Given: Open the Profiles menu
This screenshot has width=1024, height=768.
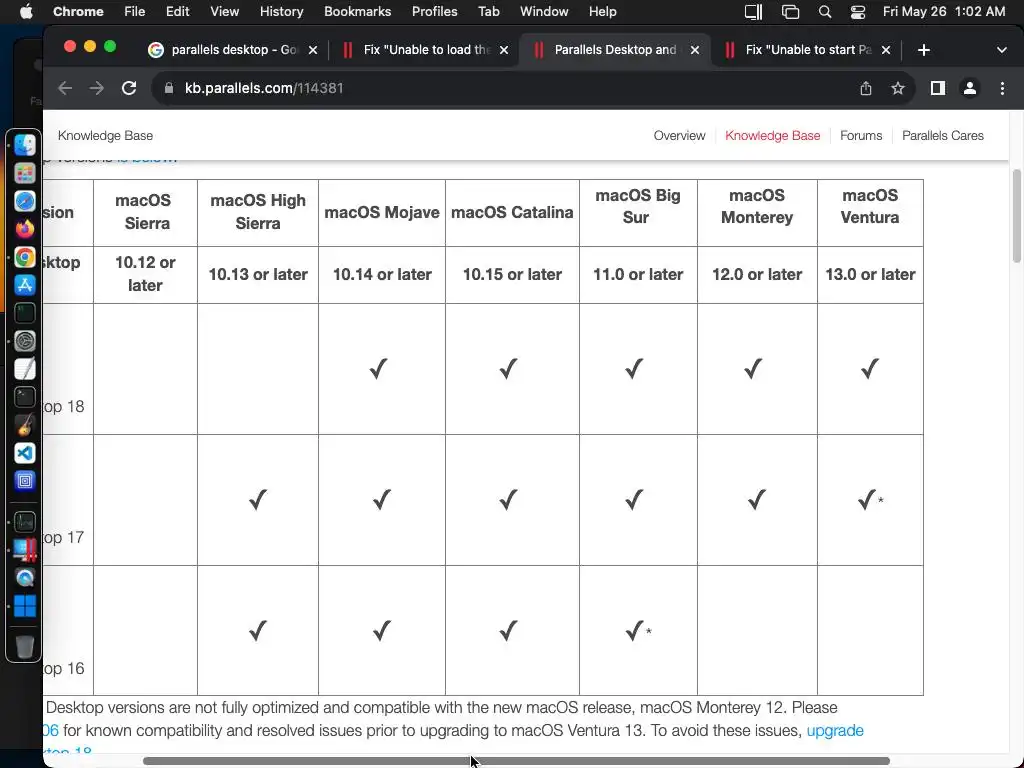Looking at the screenshot, I should pos(434,12).
